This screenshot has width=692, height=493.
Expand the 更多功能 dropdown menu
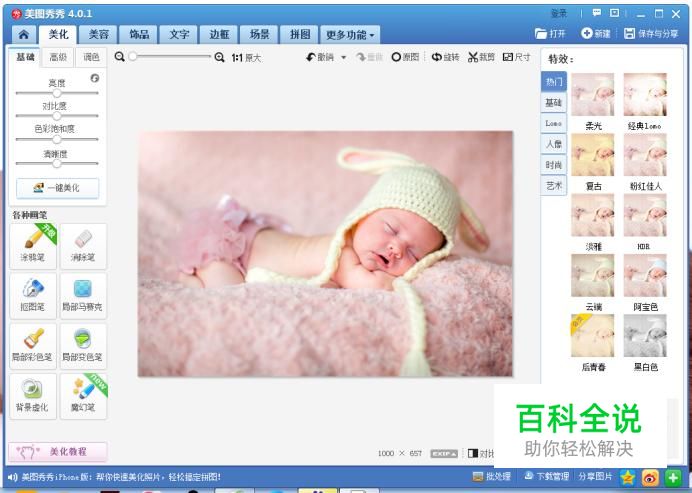[x=350, y=34]
